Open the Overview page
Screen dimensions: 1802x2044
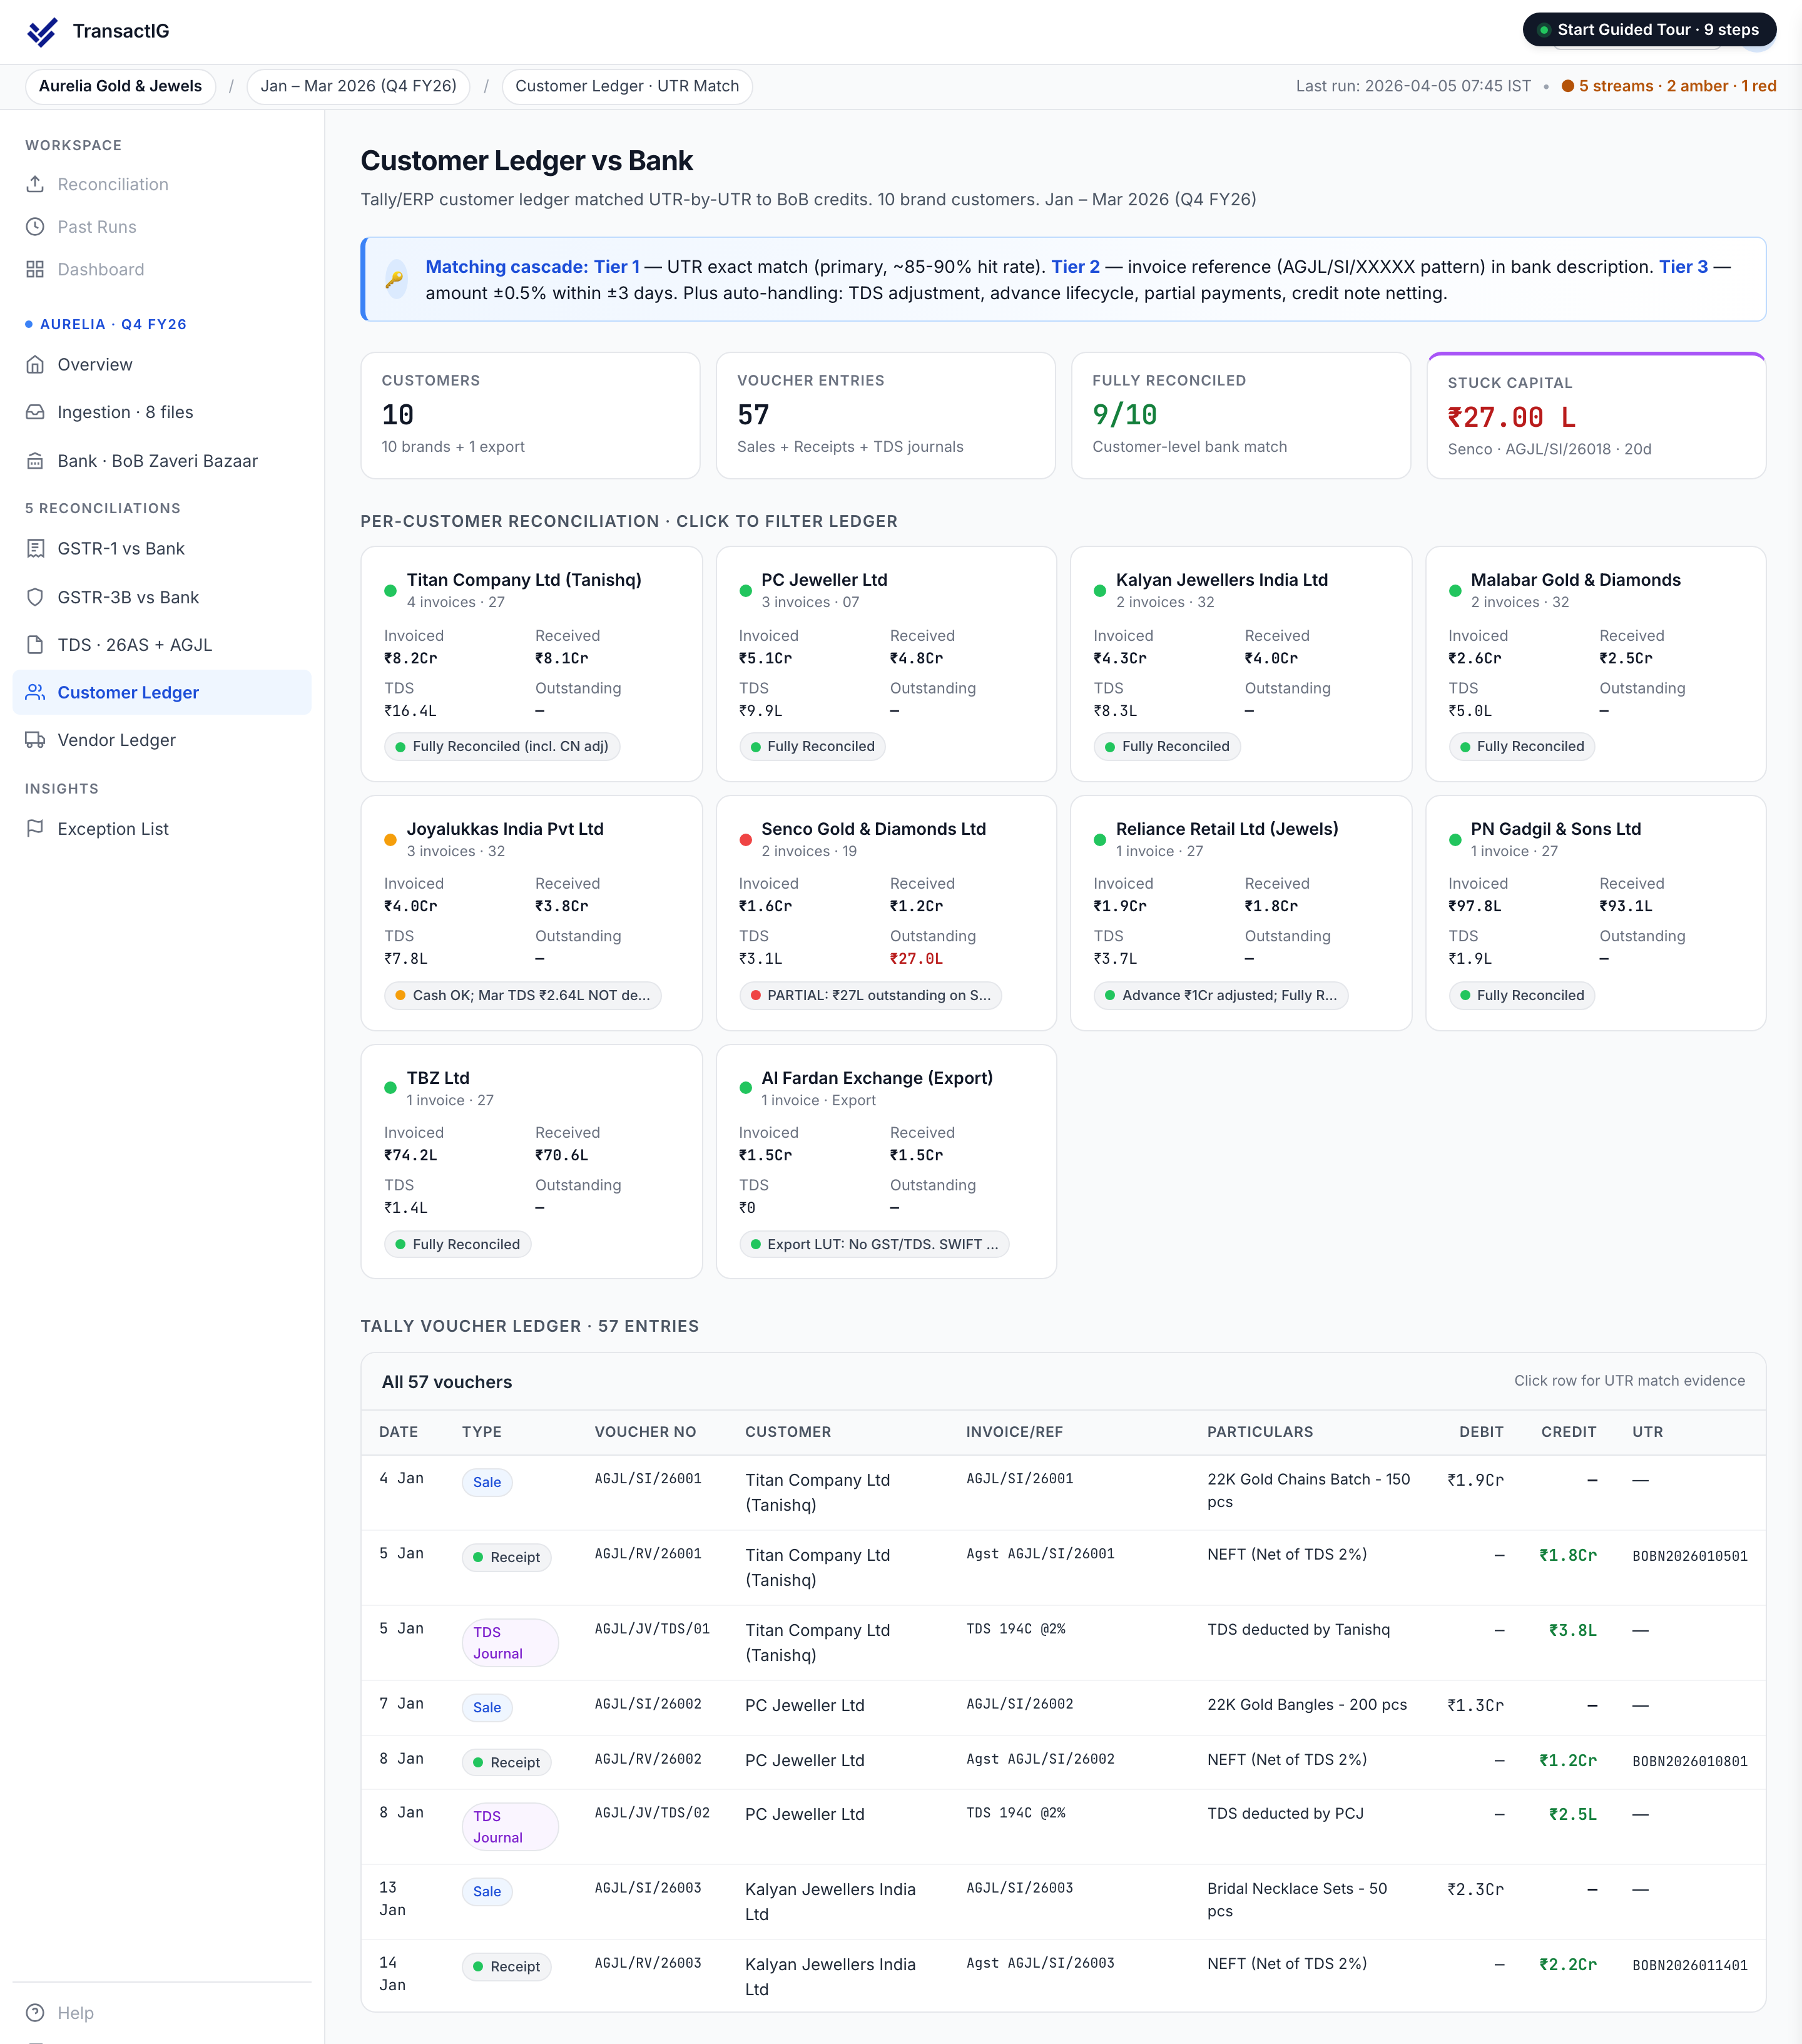(x=162, y=365)
